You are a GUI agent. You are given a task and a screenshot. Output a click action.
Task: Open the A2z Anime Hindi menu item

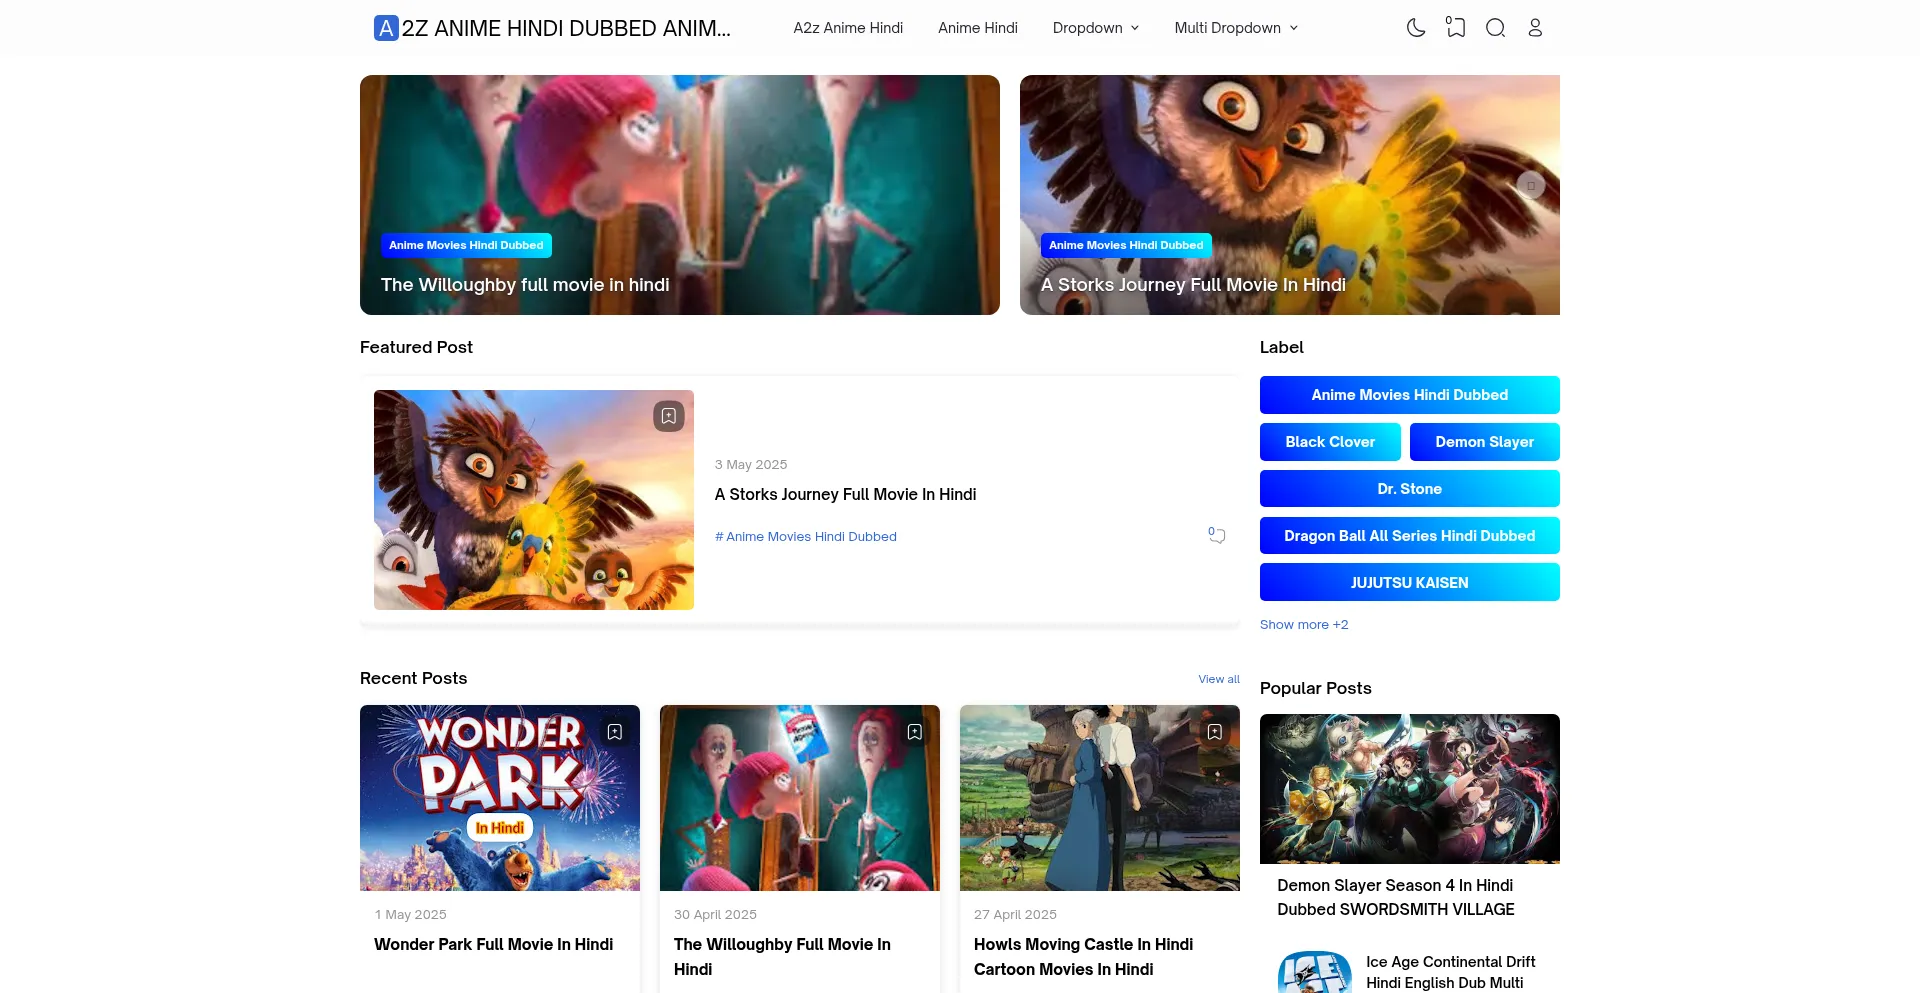pos(848,28)
